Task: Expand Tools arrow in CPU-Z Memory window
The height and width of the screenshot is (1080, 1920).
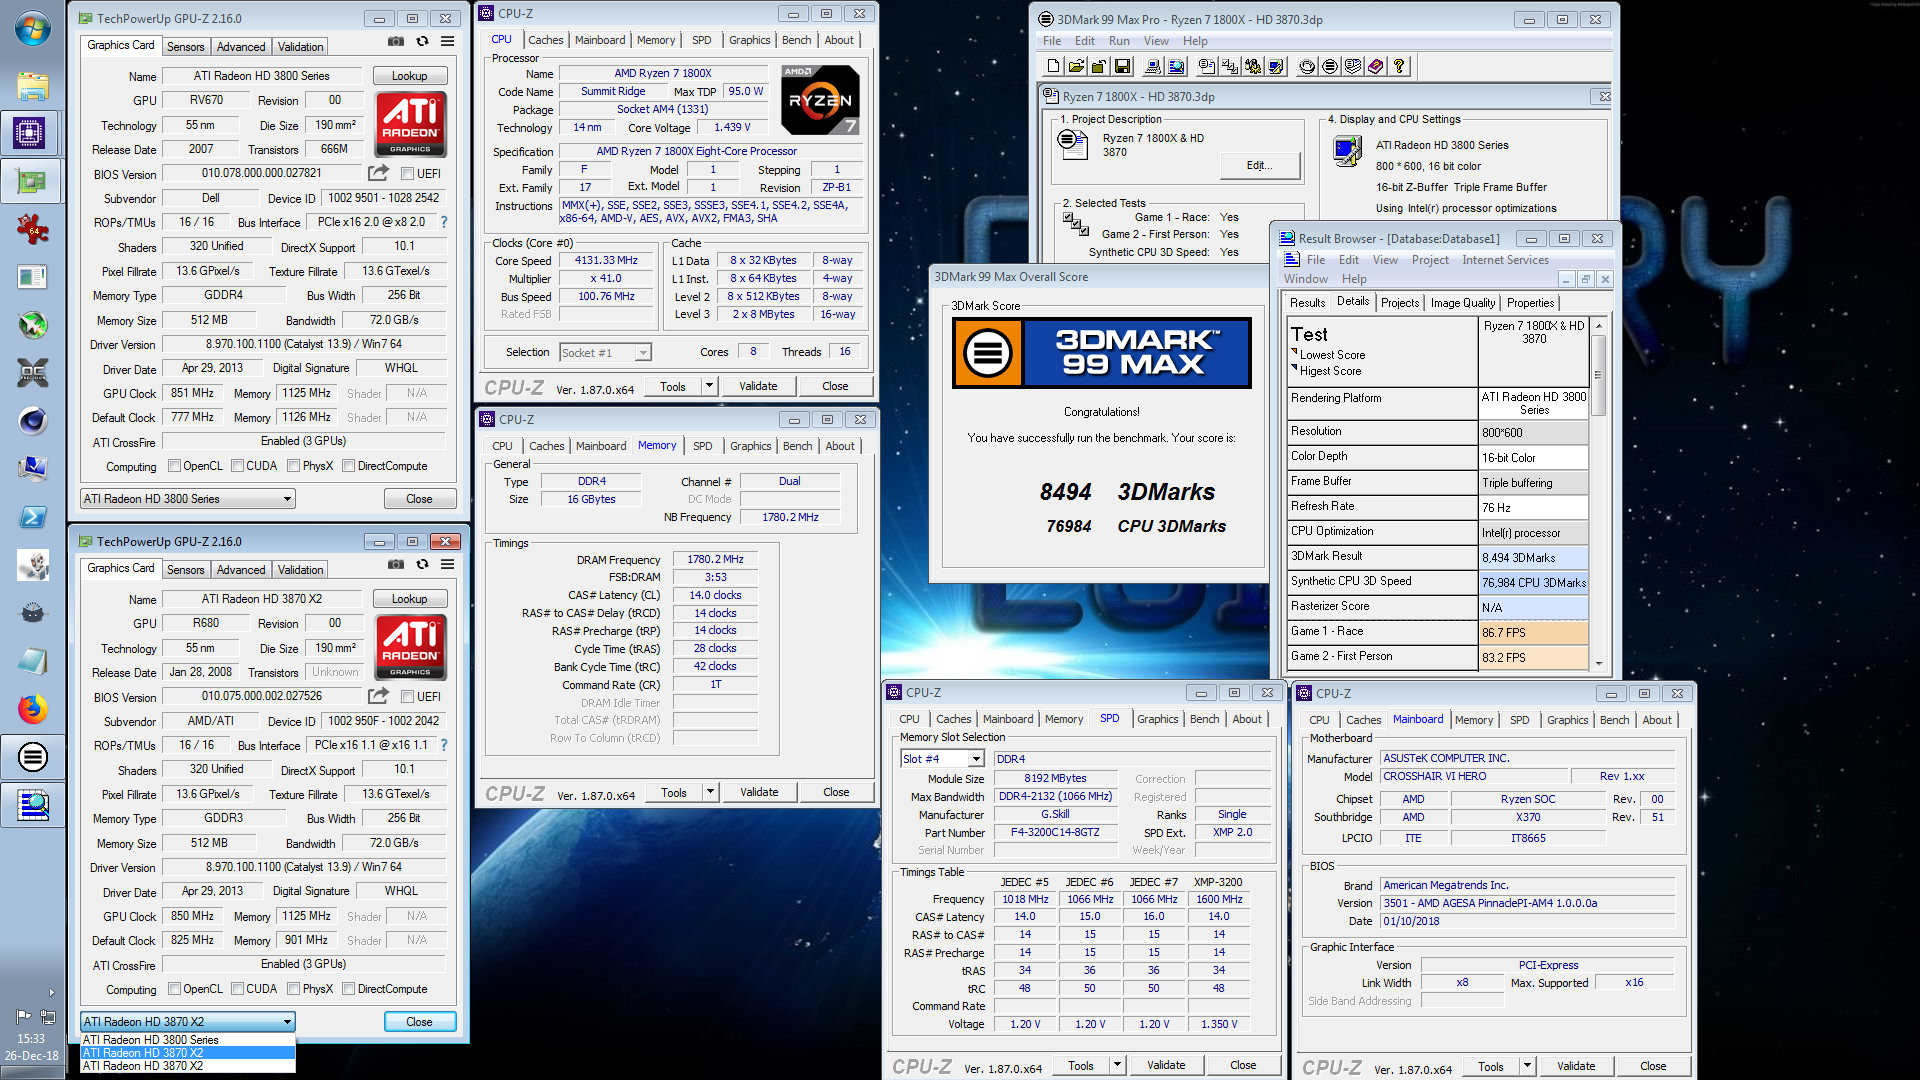Action: pos(710,792)
